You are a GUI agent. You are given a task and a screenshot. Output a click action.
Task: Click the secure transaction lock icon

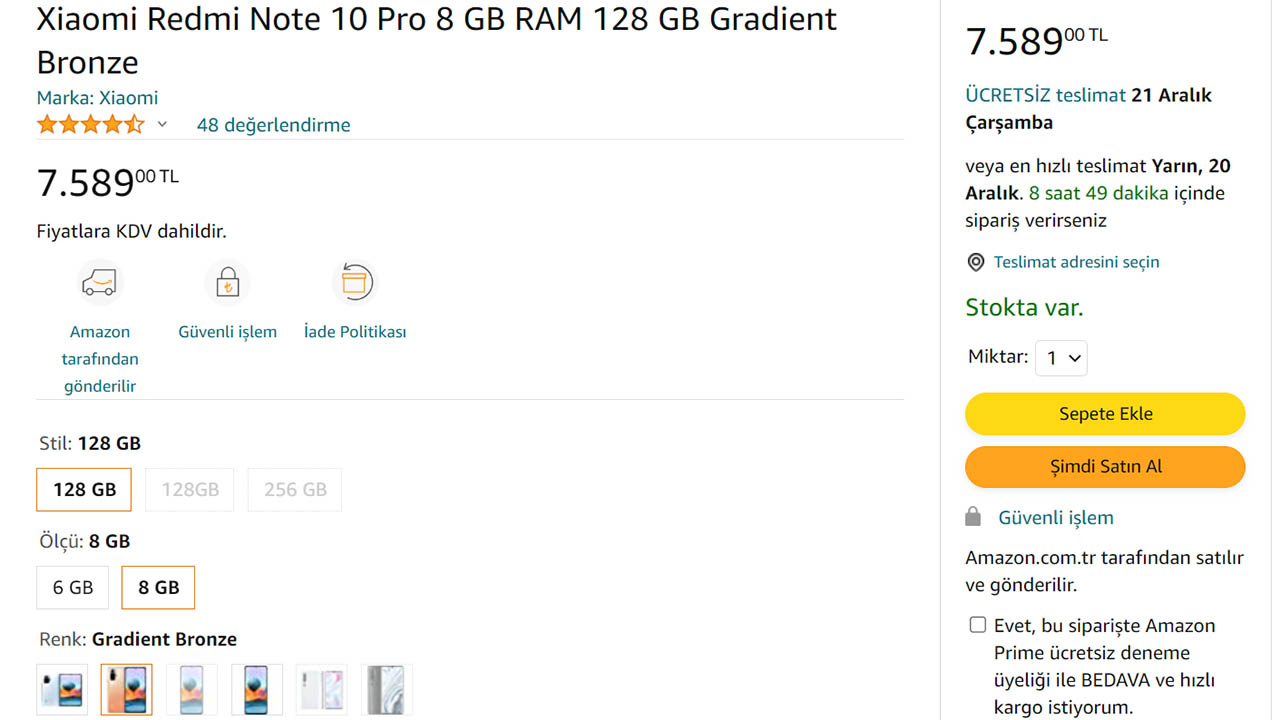tap(228, 283)
